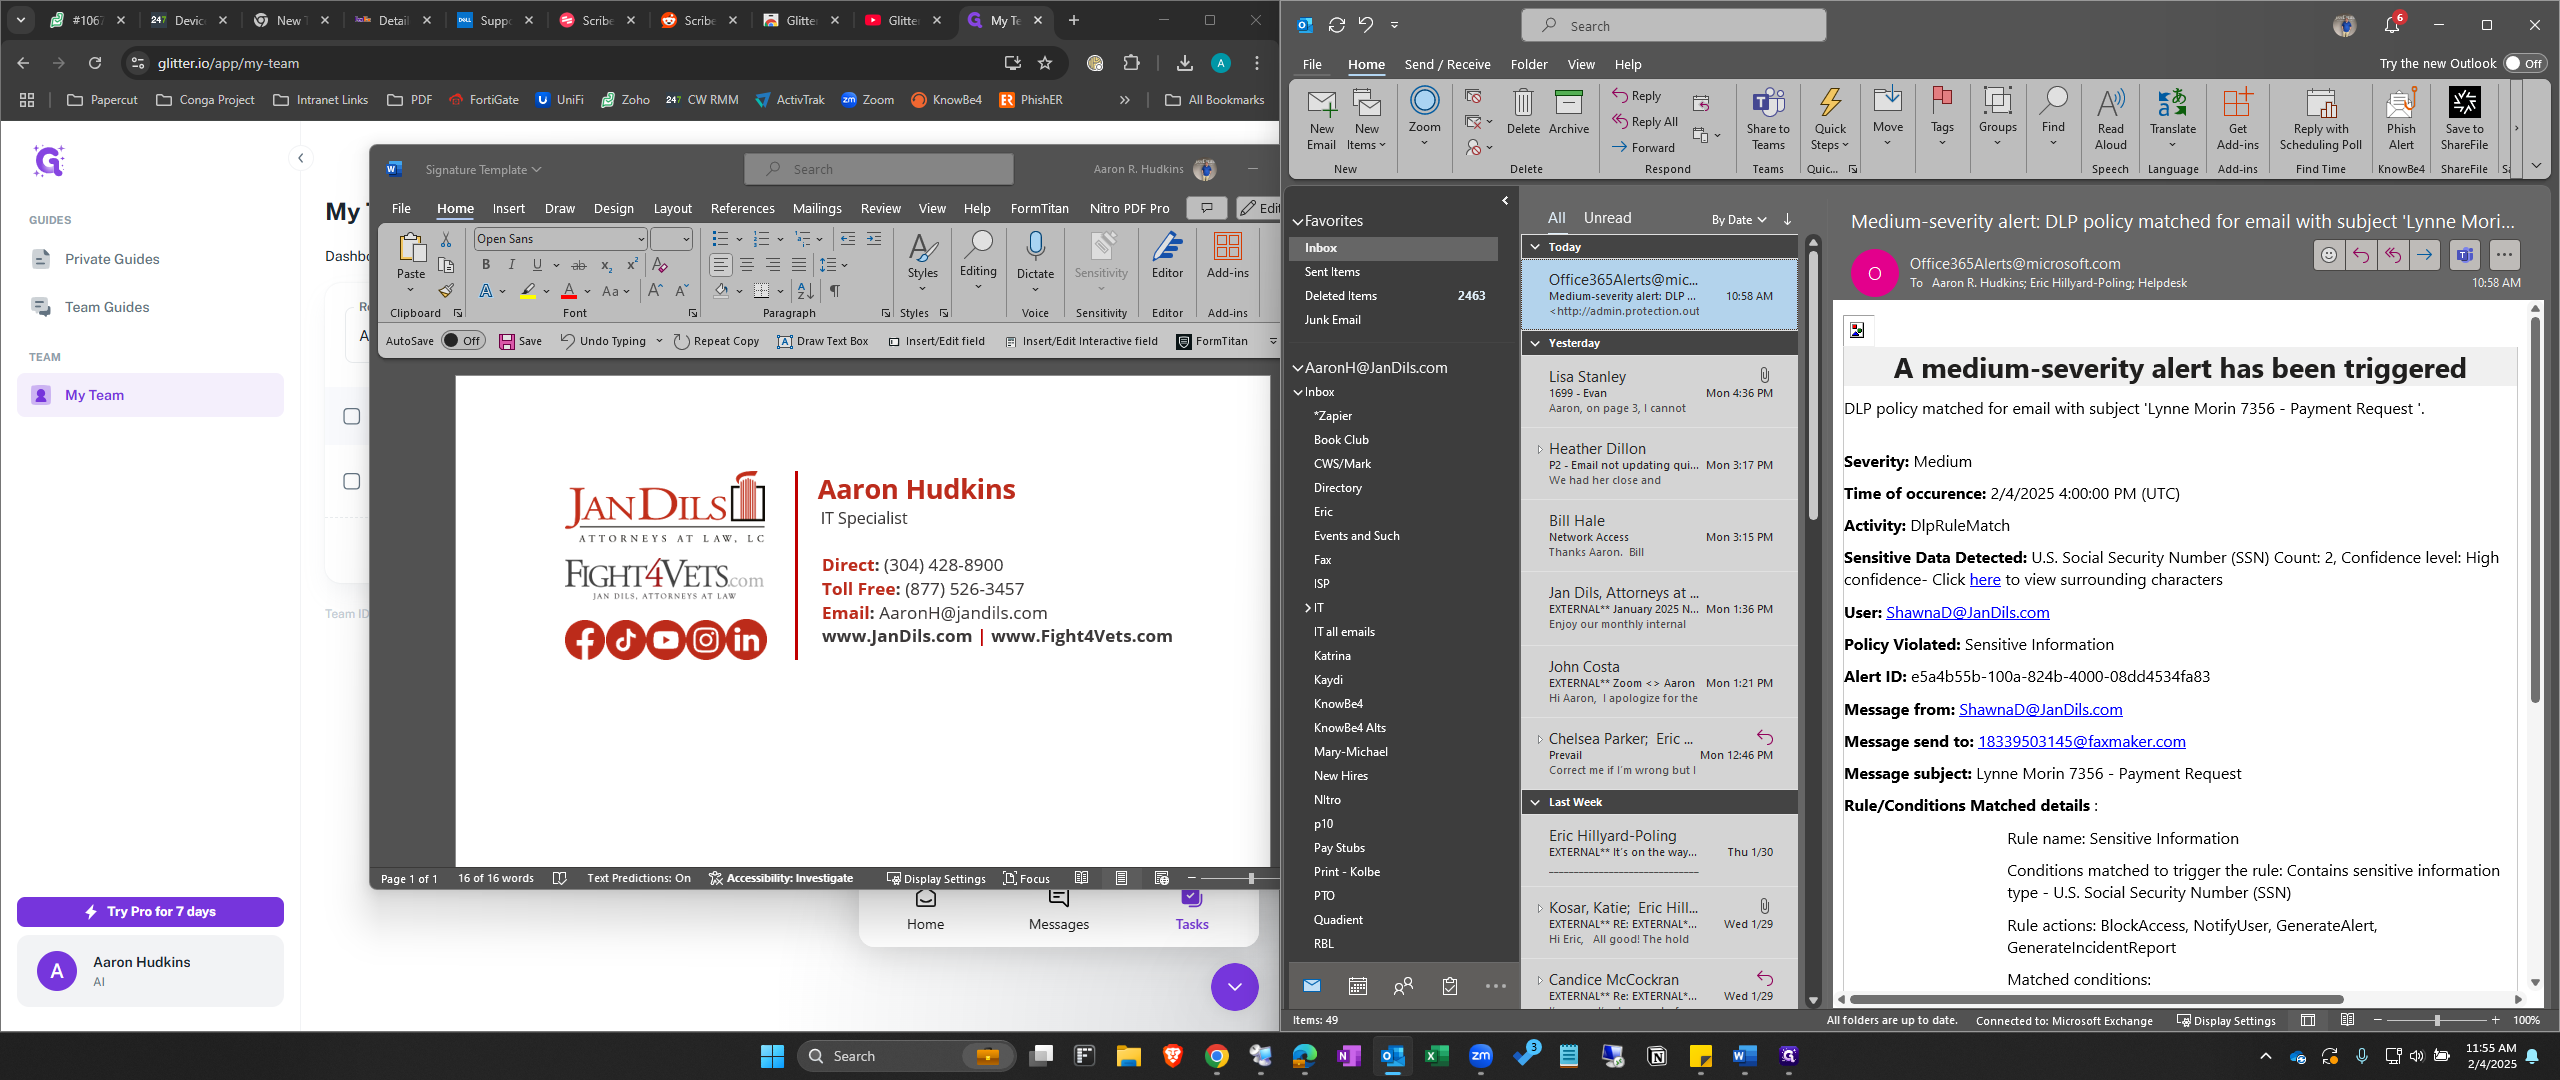This screenshot has width=2560, height=1080.
Task: Click Save in Word quick toolbar
Action: pos(520,341)
